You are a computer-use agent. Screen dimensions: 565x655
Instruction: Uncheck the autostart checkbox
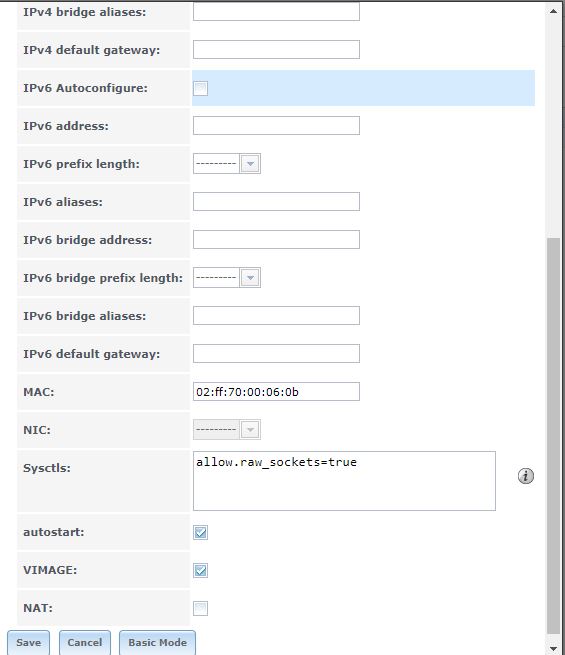[x=200, y=532]
